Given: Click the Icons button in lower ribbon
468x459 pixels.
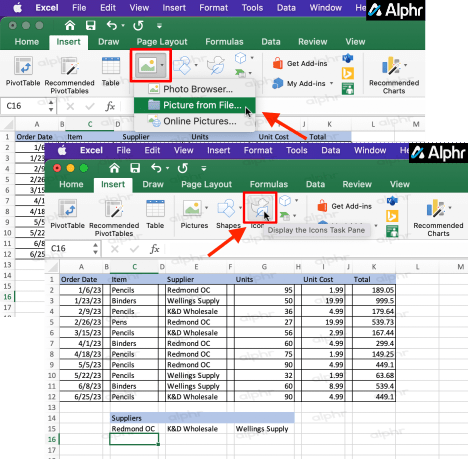Looking at the screenshot, I should tap(260, 208).
